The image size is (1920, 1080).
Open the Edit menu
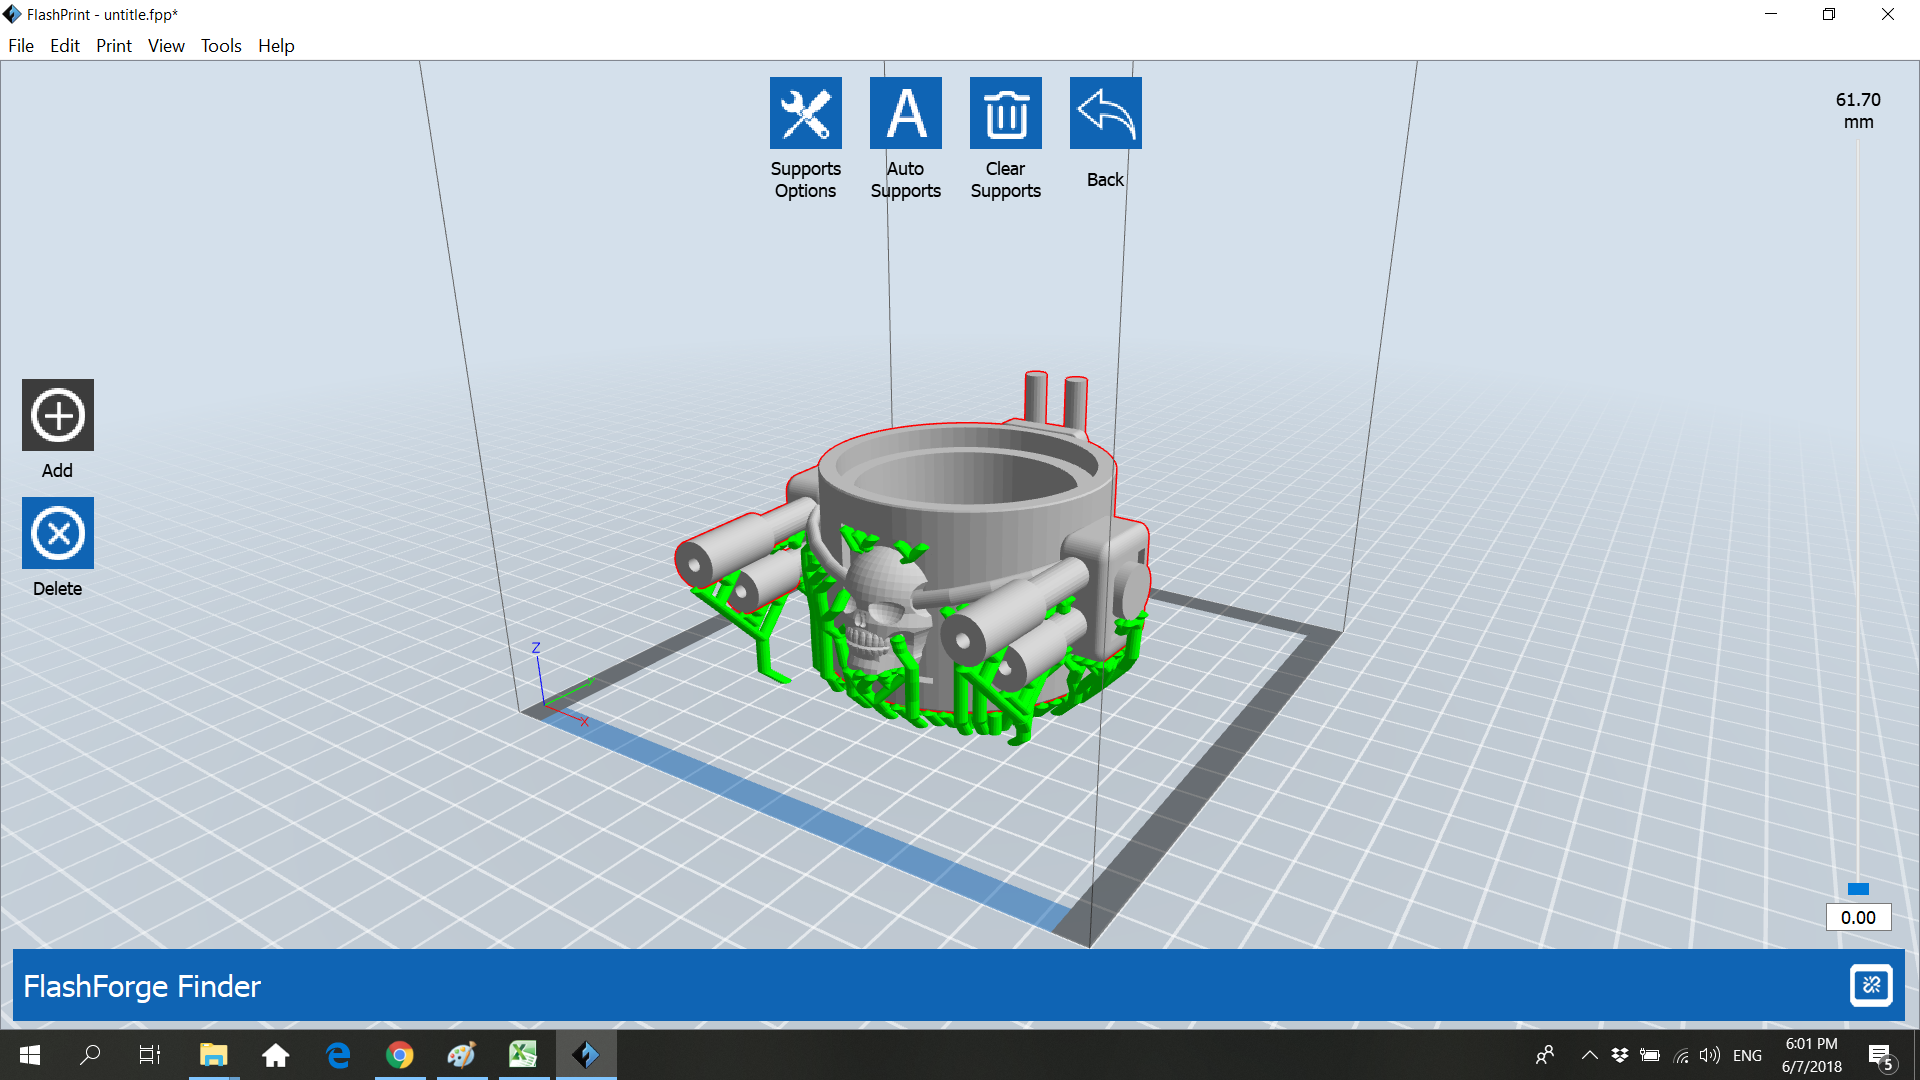click(65, 46)
